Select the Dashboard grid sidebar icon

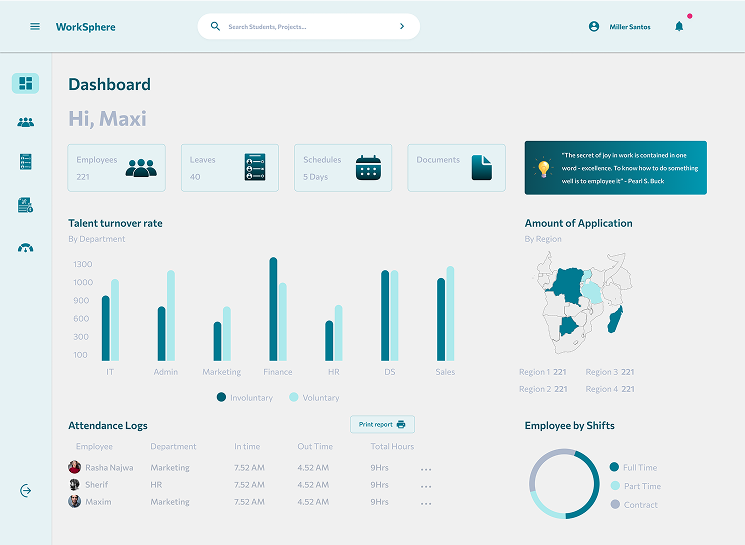pyautogui.click(x=26, y=83)
